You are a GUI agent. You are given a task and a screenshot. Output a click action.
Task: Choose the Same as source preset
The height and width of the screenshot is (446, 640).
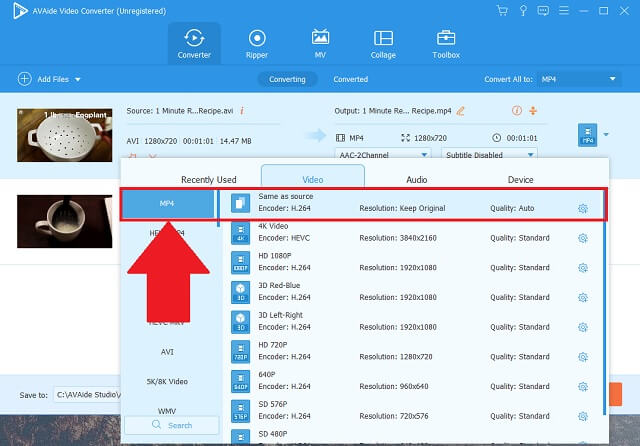tap(413, 203)
